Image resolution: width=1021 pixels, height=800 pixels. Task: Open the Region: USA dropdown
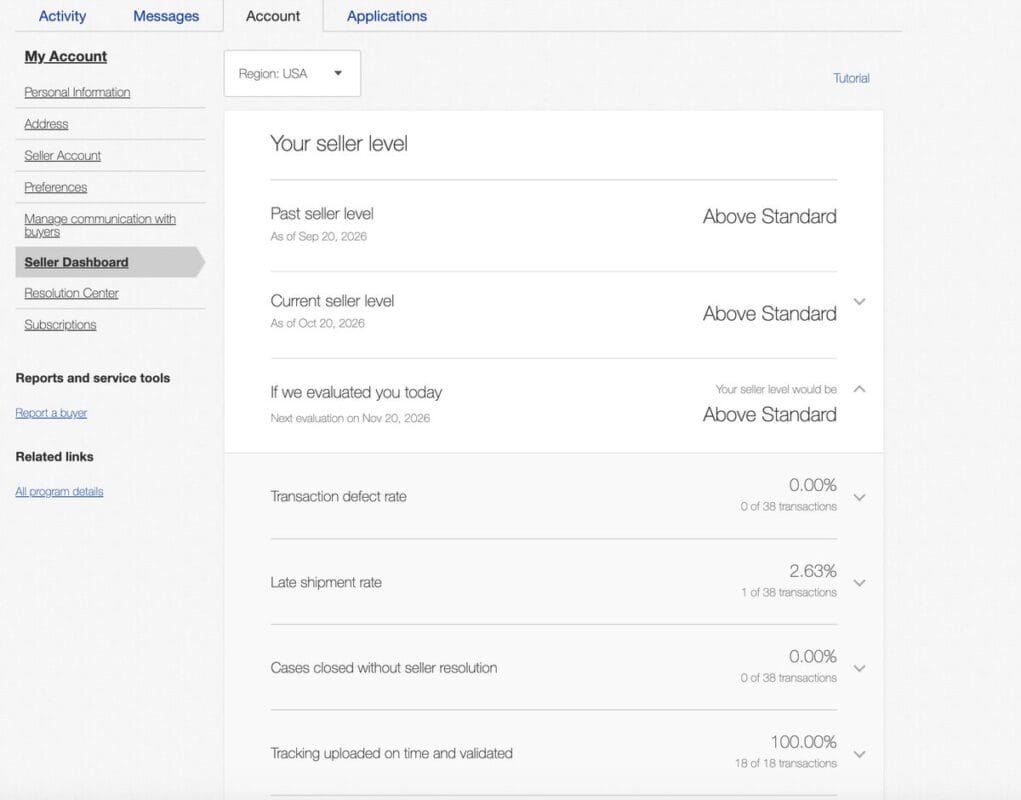pos(292,74)
